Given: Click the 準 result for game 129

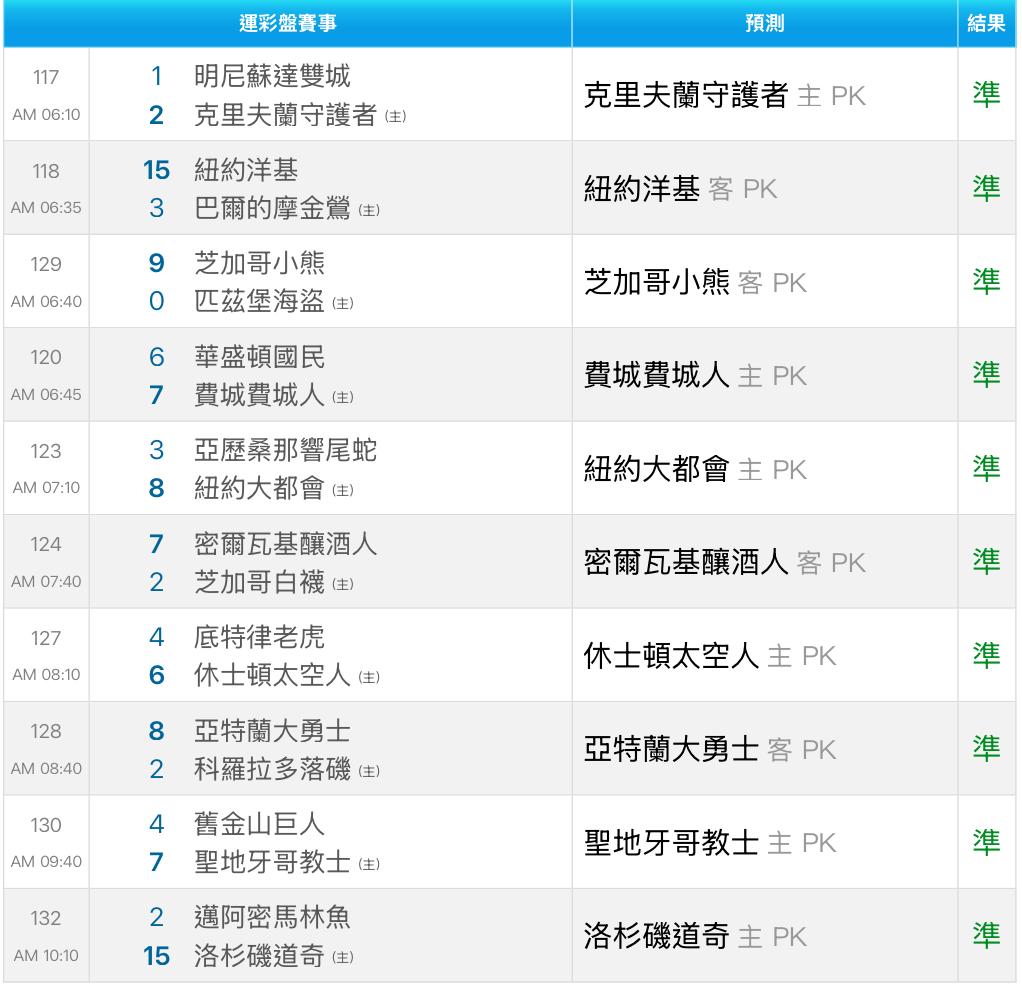Looking at the screenshot, I should click(x=986, y=281).
